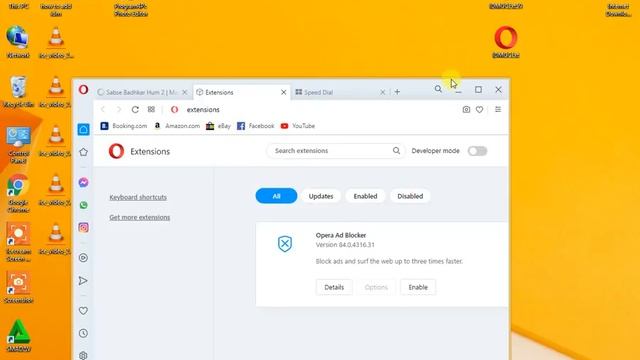Go forward to next page

click(x=119, y=109)
